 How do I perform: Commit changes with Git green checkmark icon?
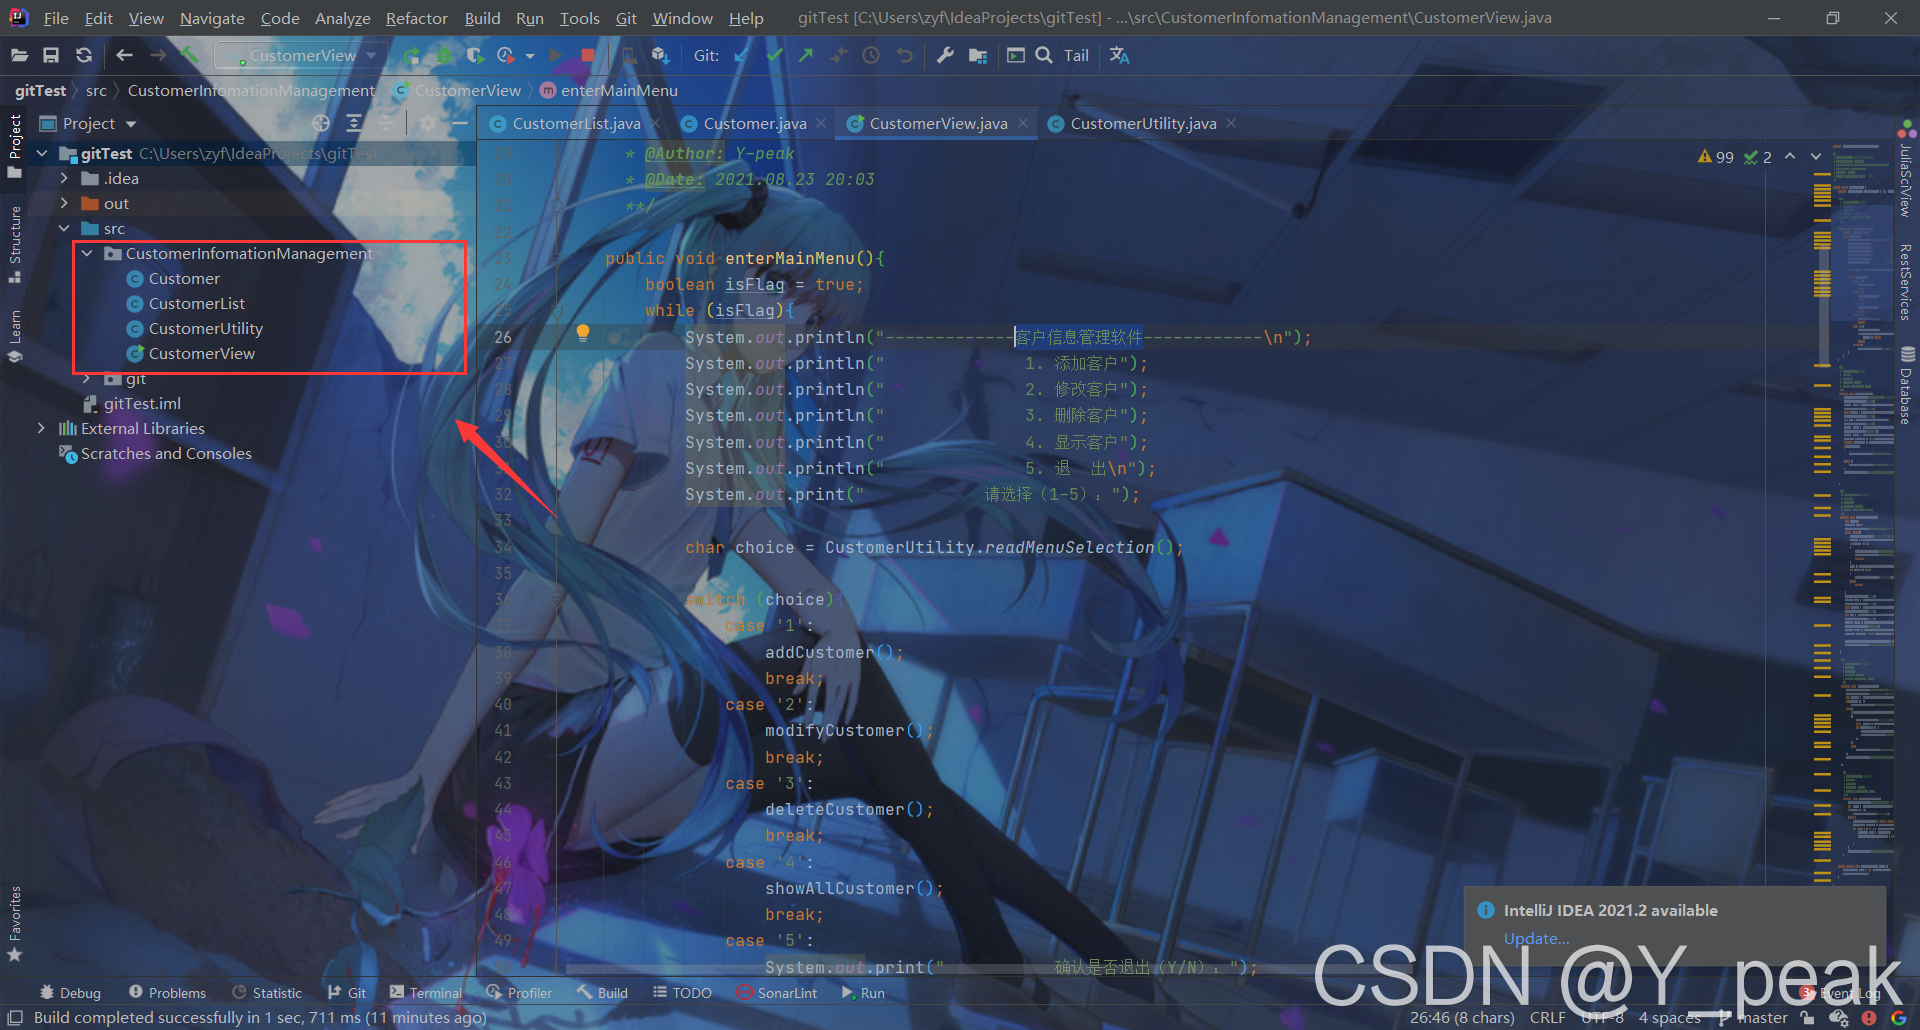tap(774, 56)
